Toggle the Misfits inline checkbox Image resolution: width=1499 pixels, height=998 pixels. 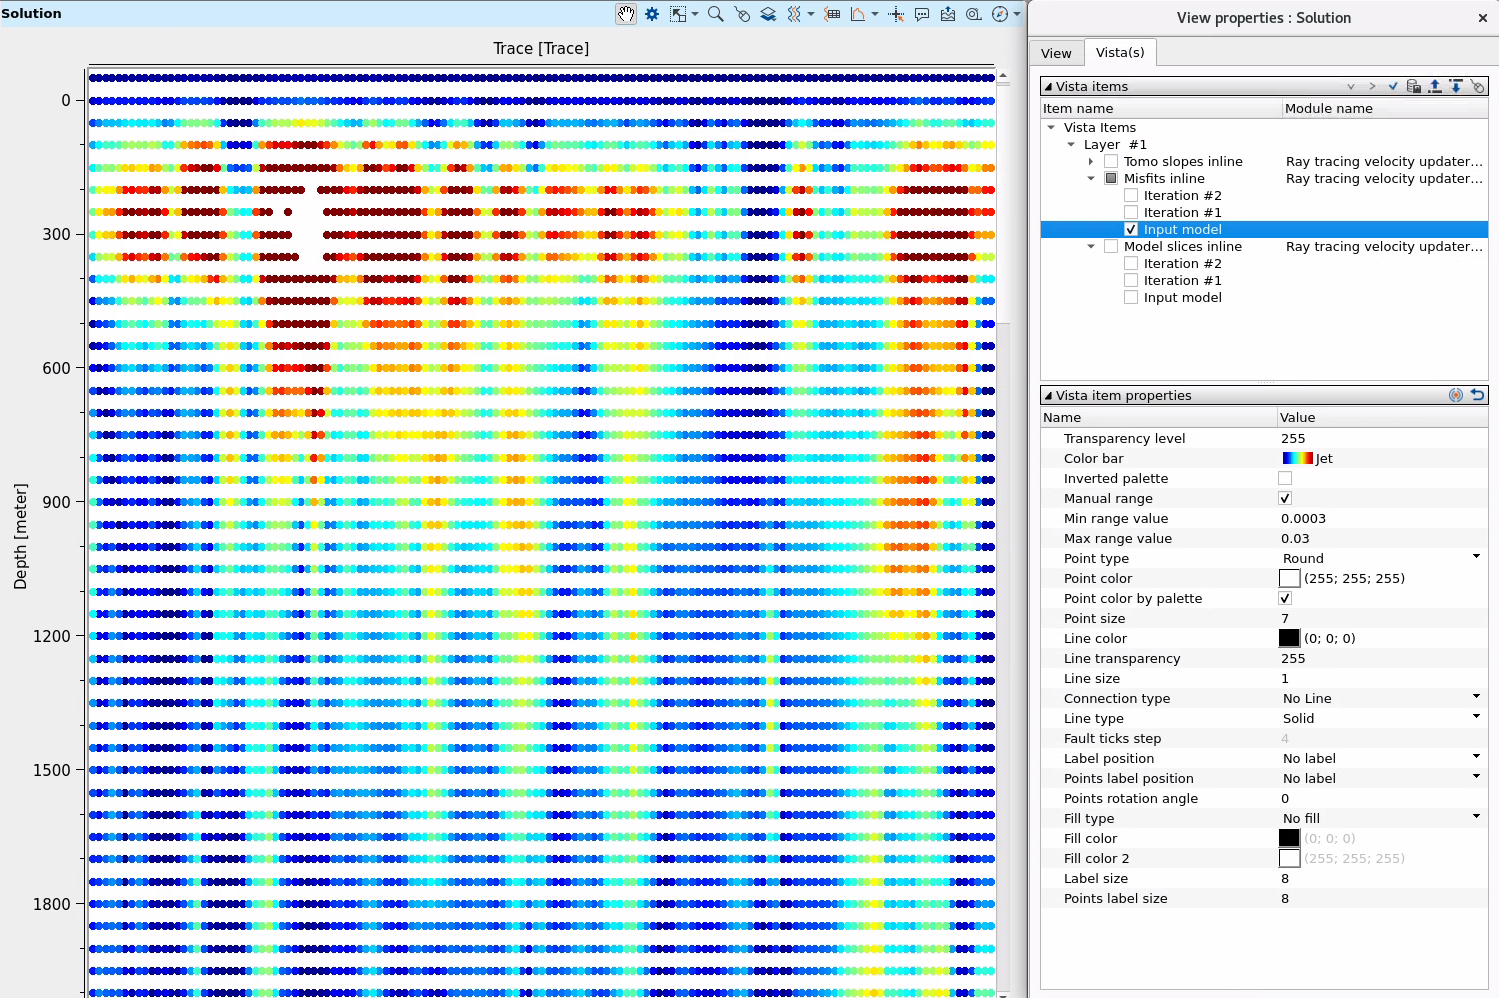[x=1111, y=178]
